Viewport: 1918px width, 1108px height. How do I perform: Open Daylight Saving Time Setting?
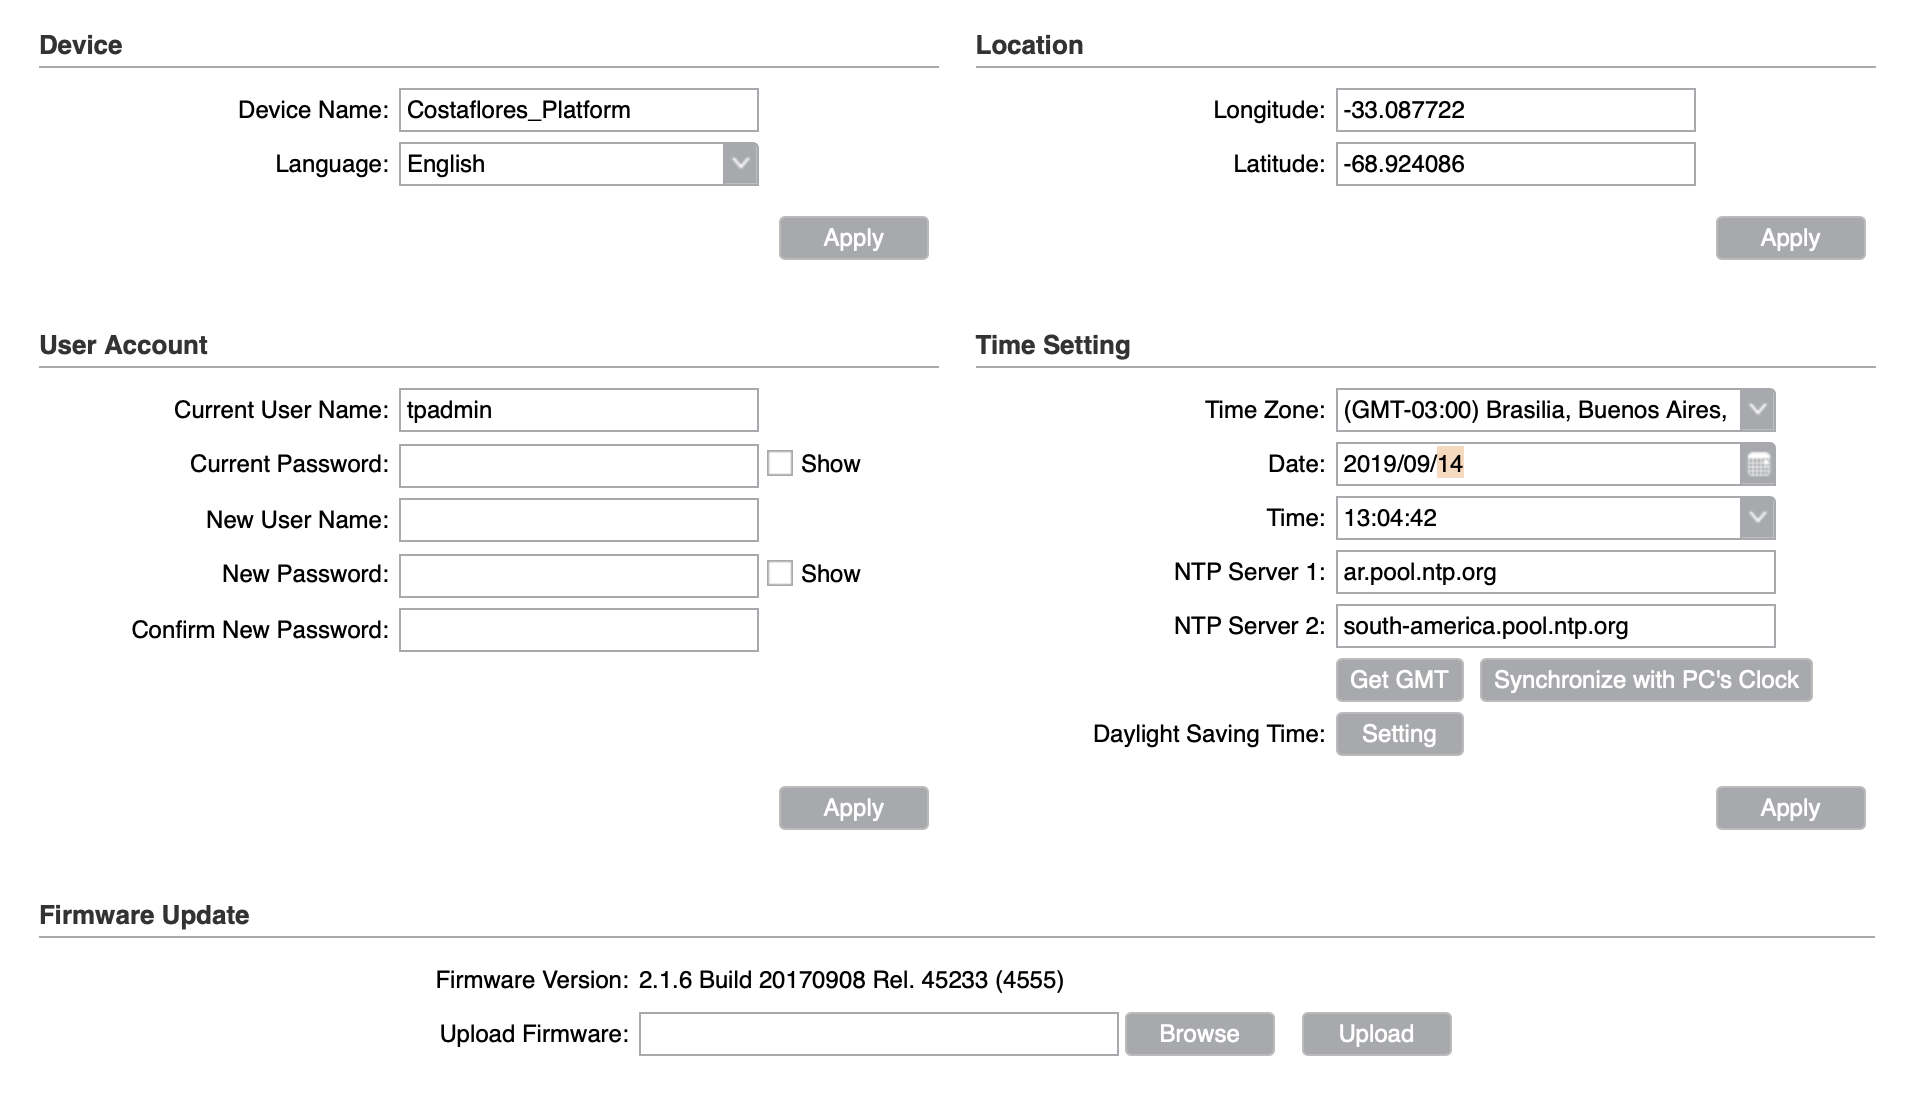click(1399, 734)
